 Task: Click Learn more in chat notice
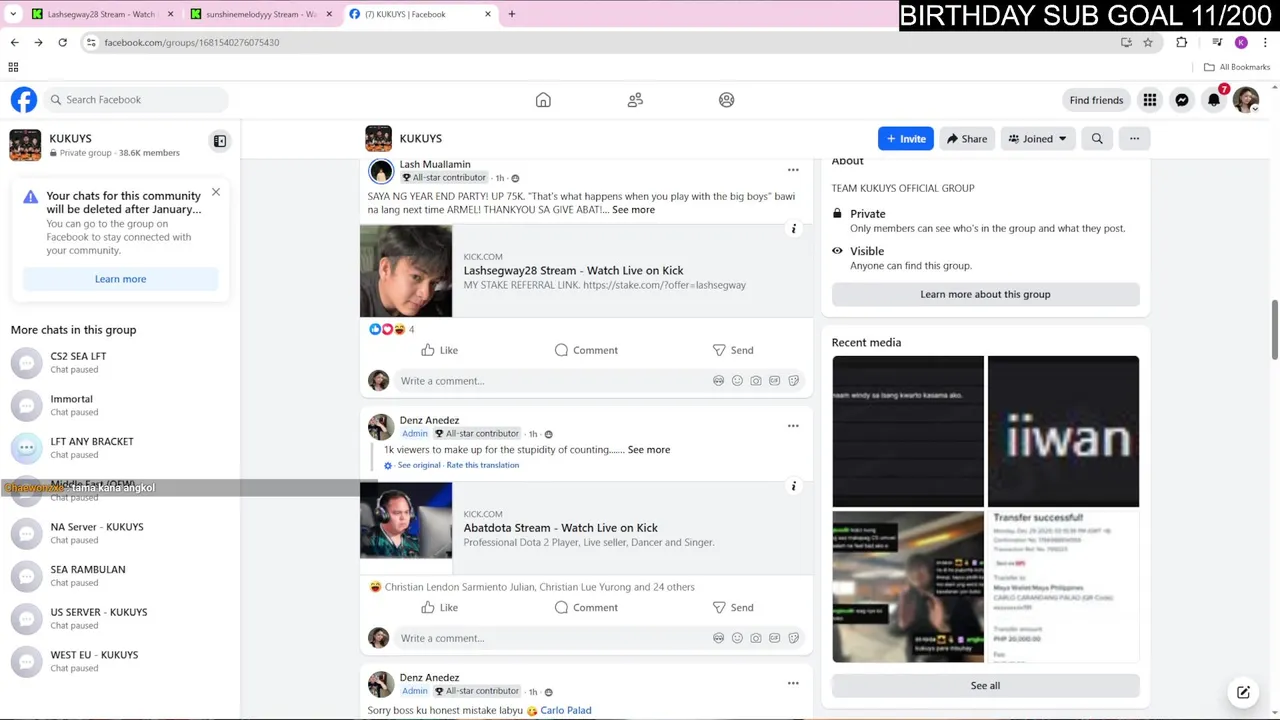click(x=120, y=279)
